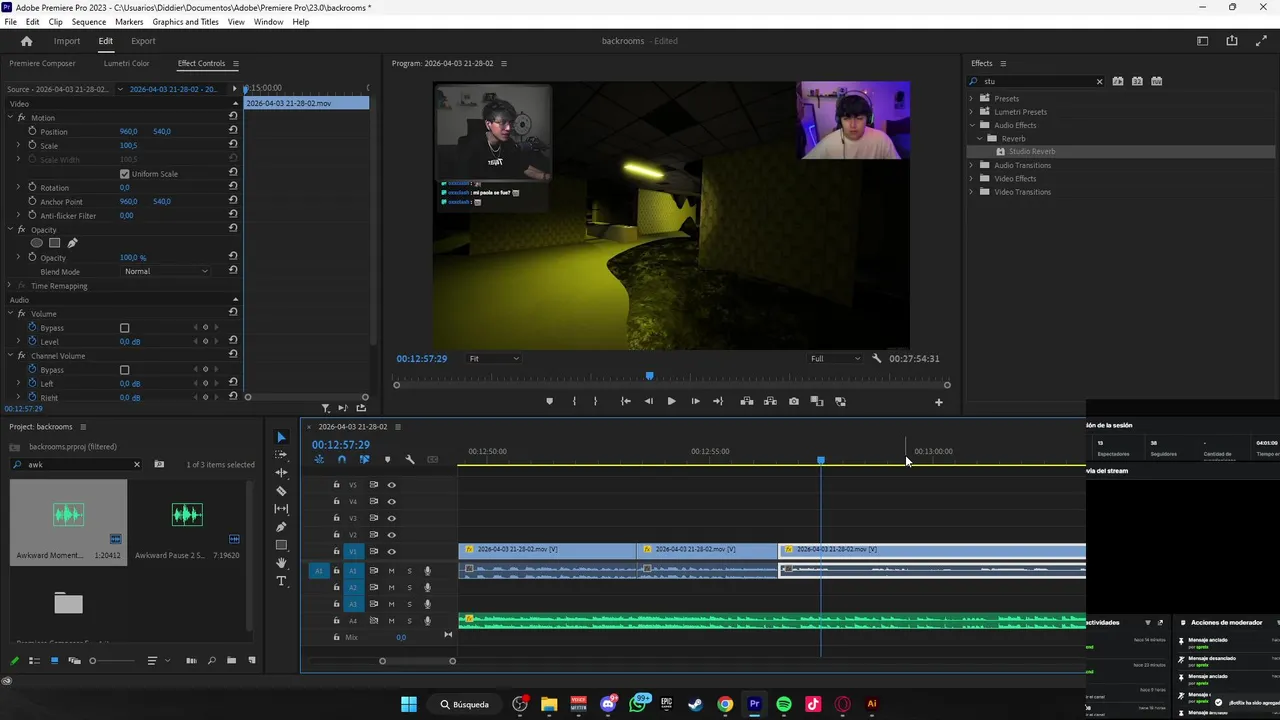The height and width of the screenshot is (720, 1280).
Task: Expand Video Transitions folder
Action: (x=971, y=192)
